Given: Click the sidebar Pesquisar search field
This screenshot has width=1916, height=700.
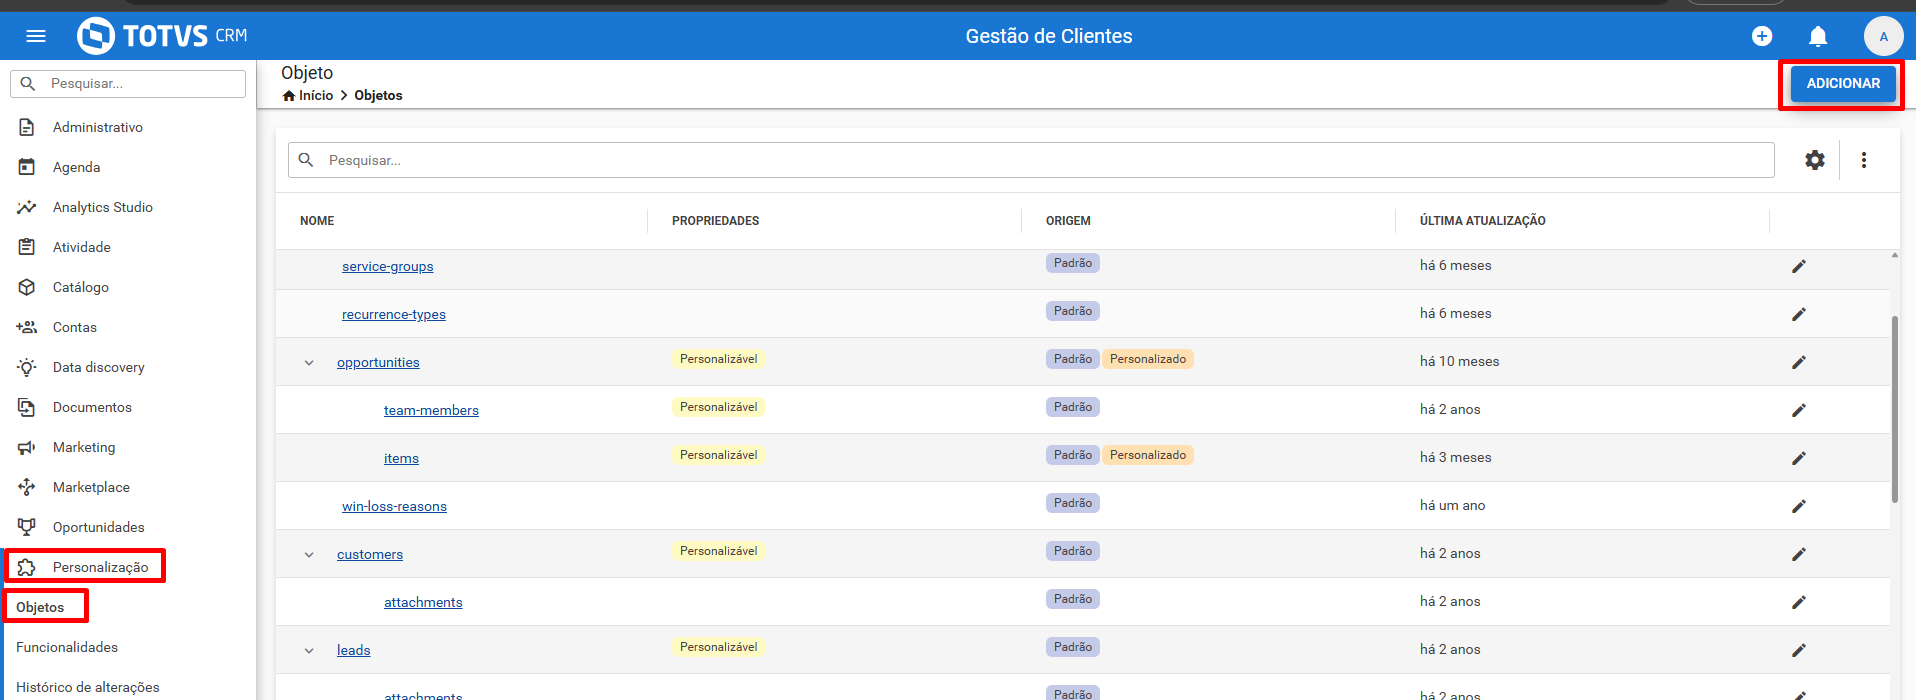Looking at the screenshot, I should [x=128, y=83].
